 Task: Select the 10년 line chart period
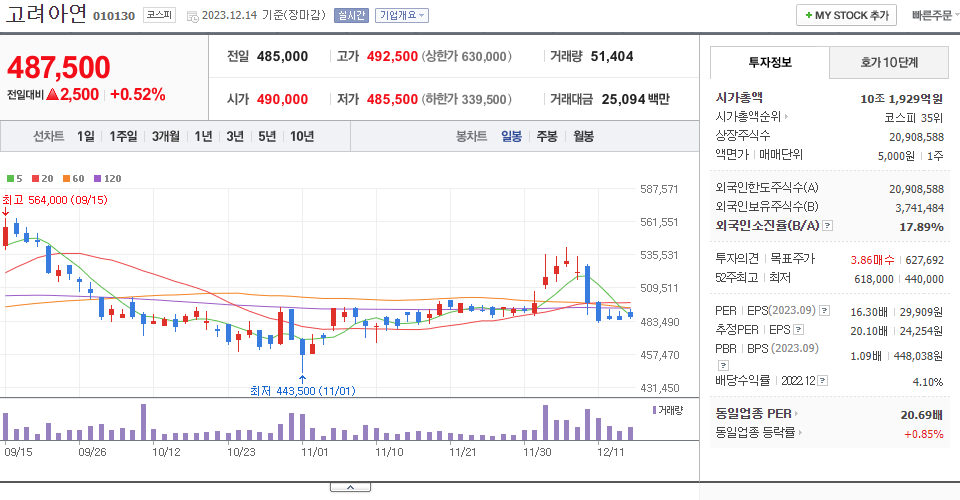pos(302,136)
